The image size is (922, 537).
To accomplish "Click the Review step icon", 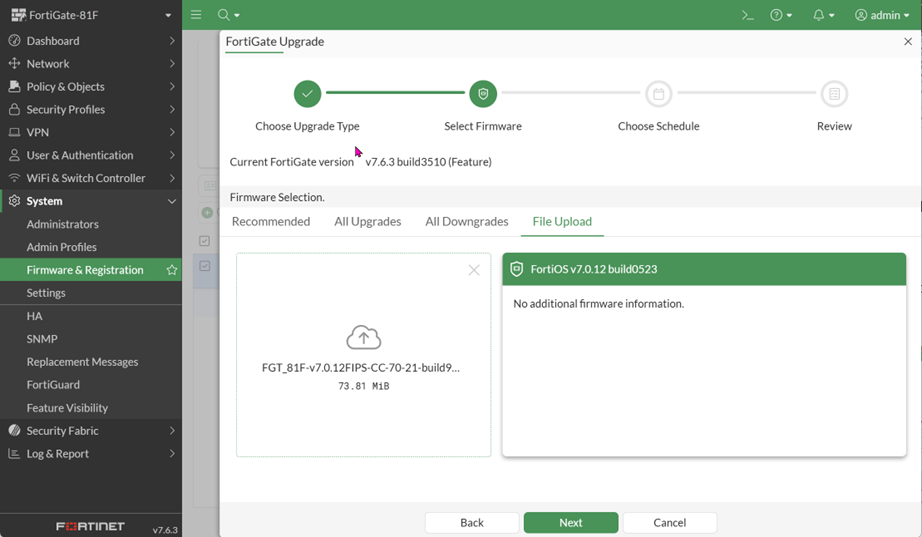I will coord(834,94).
